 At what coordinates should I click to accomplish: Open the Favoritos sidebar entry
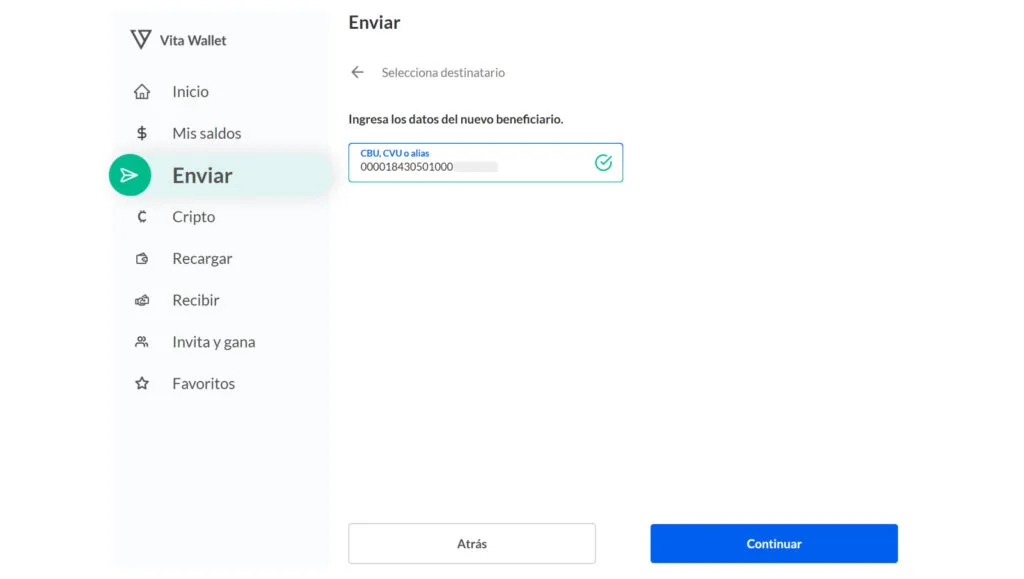click(x=203, y=383)
